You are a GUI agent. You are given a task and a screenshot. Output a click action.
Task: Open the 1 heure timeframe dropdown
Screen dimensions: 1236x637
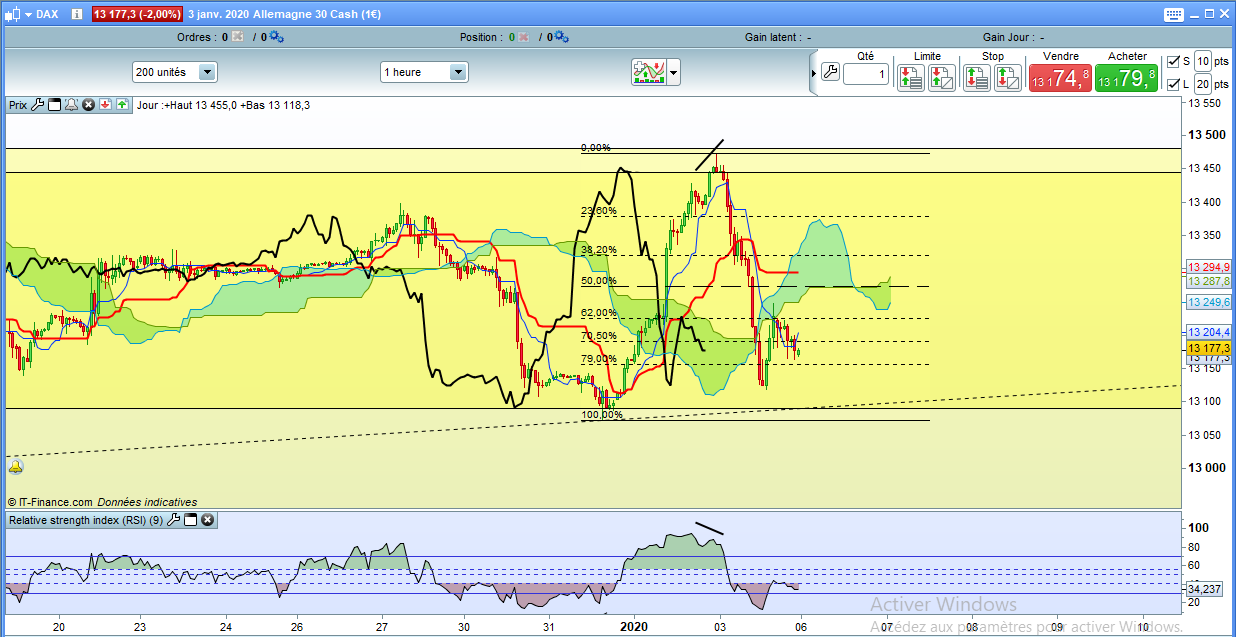(424, 72)
